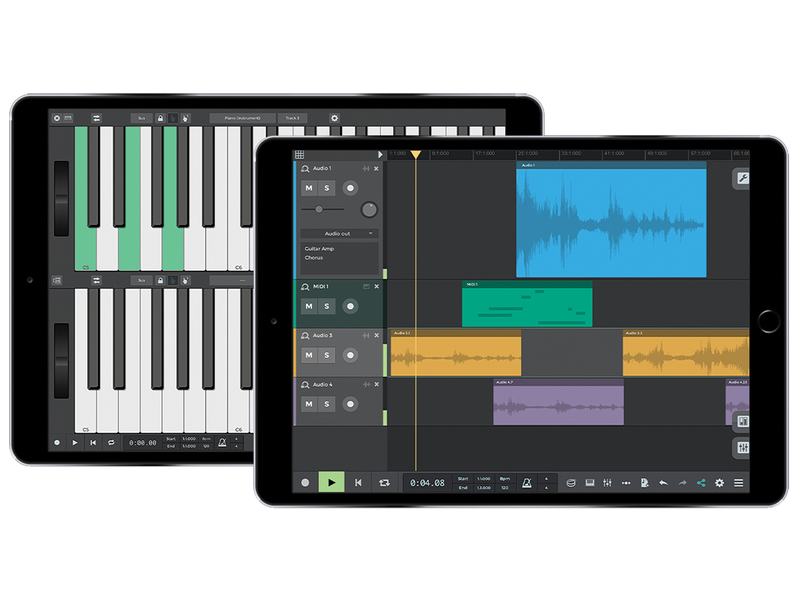Select the blue Audio 1 waveform clip
The height and width of the screenshot is (600, 800).
(610, 222)
